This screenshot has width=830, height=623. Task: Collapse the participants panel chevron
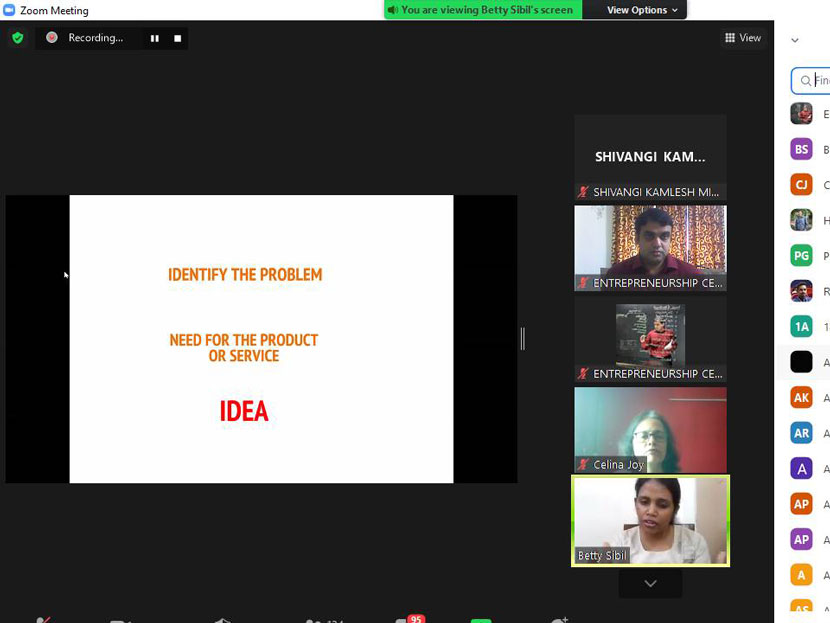tap(795, 41)
